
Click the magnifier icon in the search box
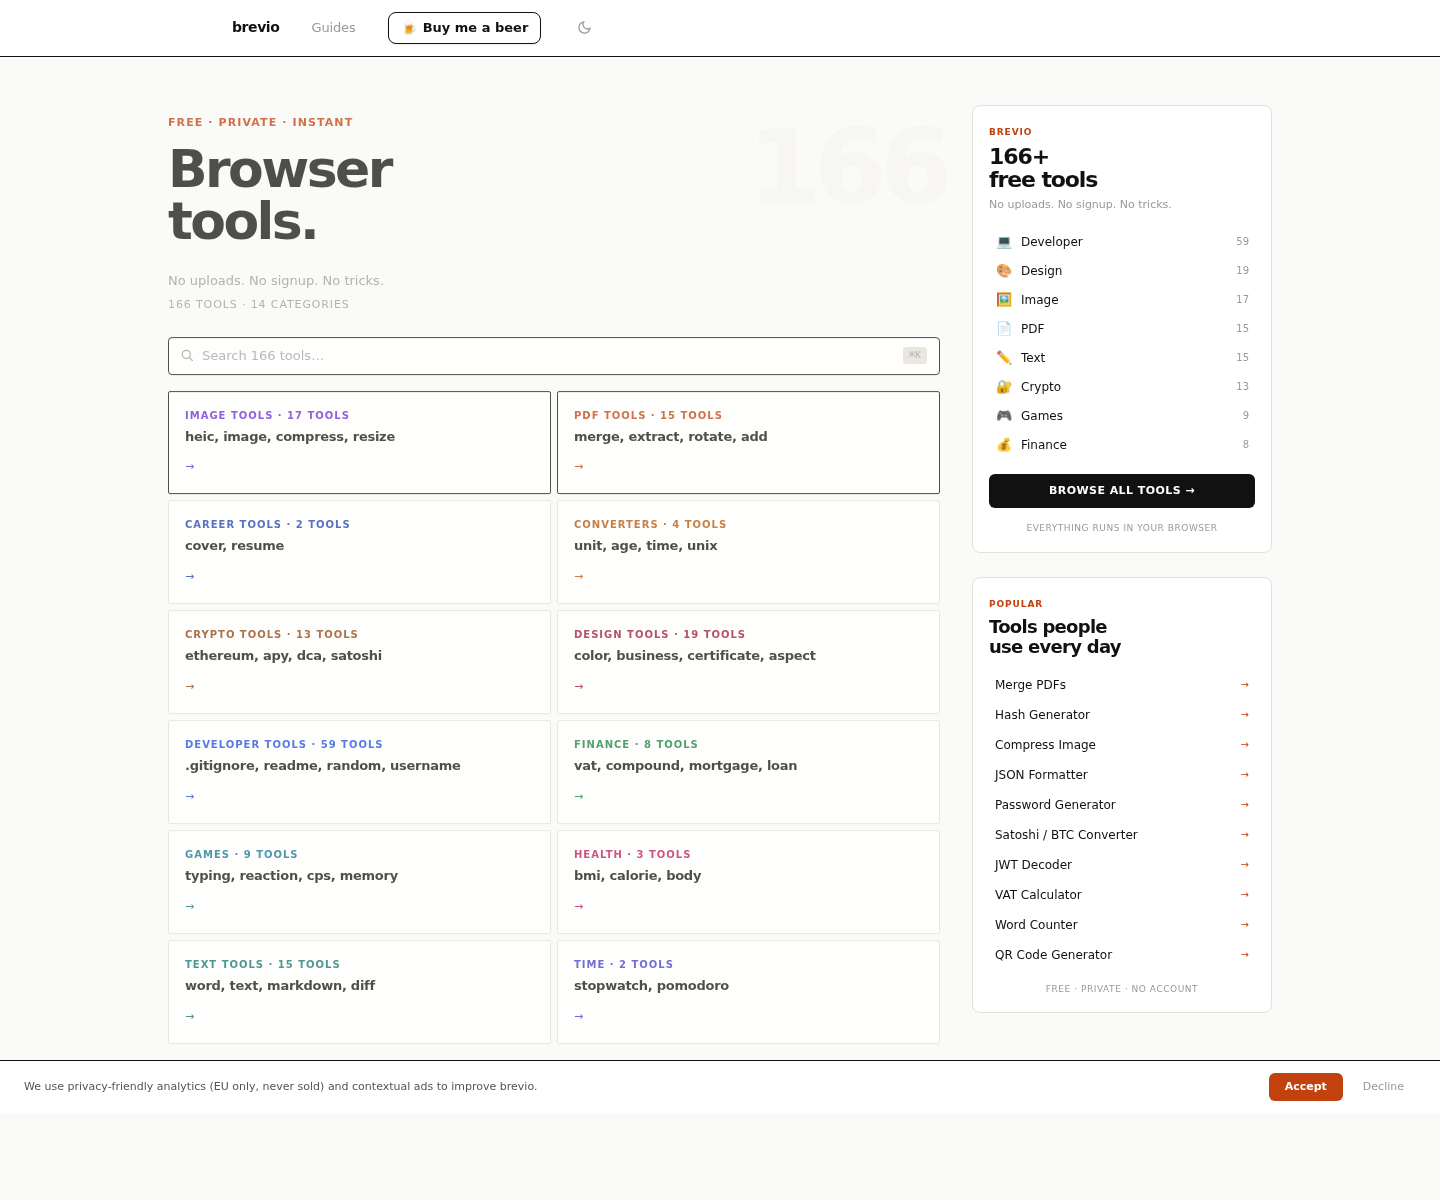[187, 356]
